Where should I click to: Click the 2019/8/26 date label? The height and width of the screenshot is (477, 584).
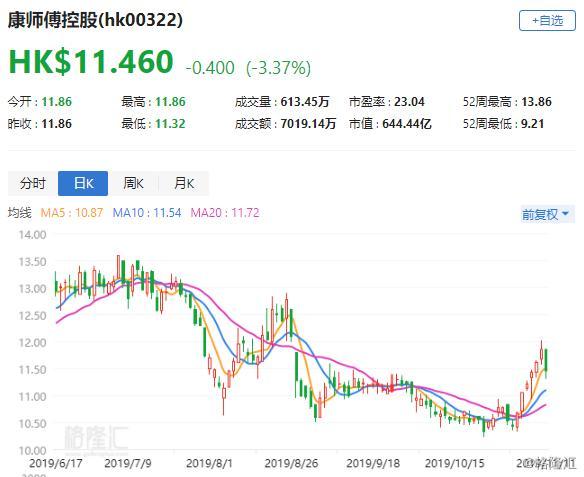point(291,464)
